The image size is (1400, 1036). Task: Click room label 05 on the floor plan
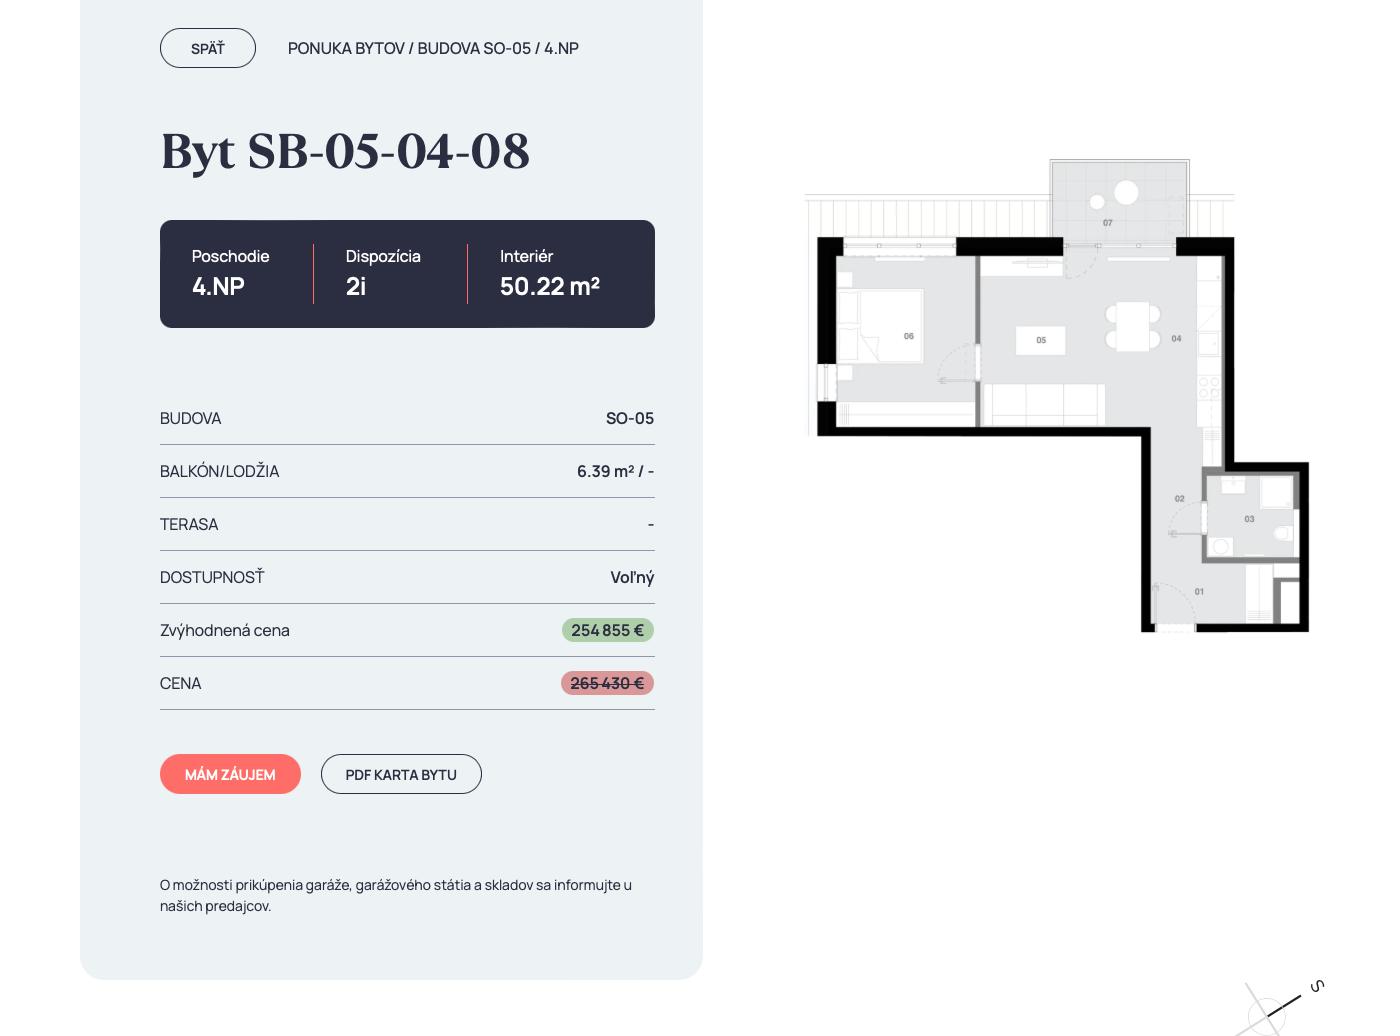[1041, 340]
